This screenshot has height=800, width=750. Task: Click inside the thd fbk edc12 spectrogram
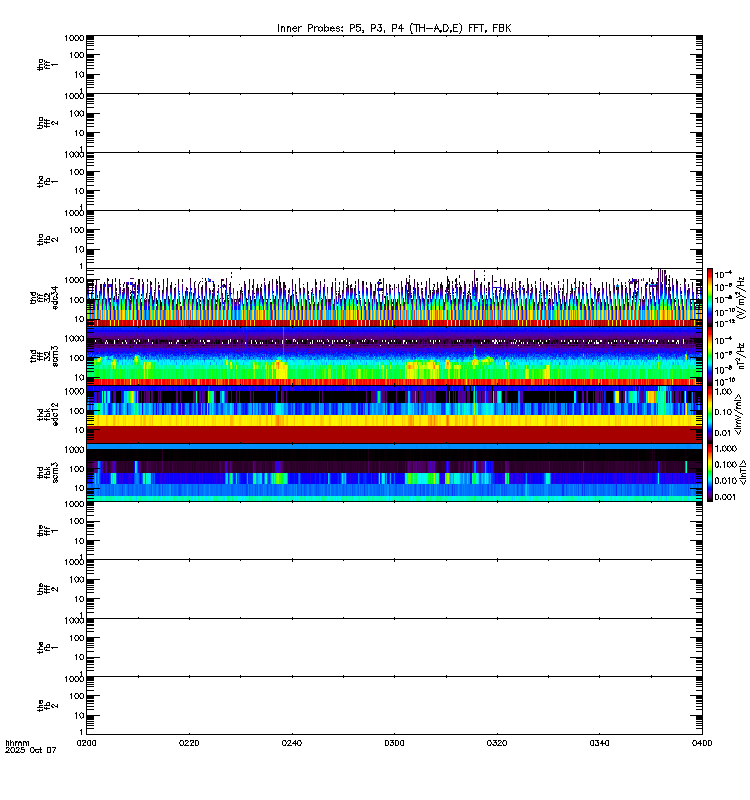tap(394, 414)
